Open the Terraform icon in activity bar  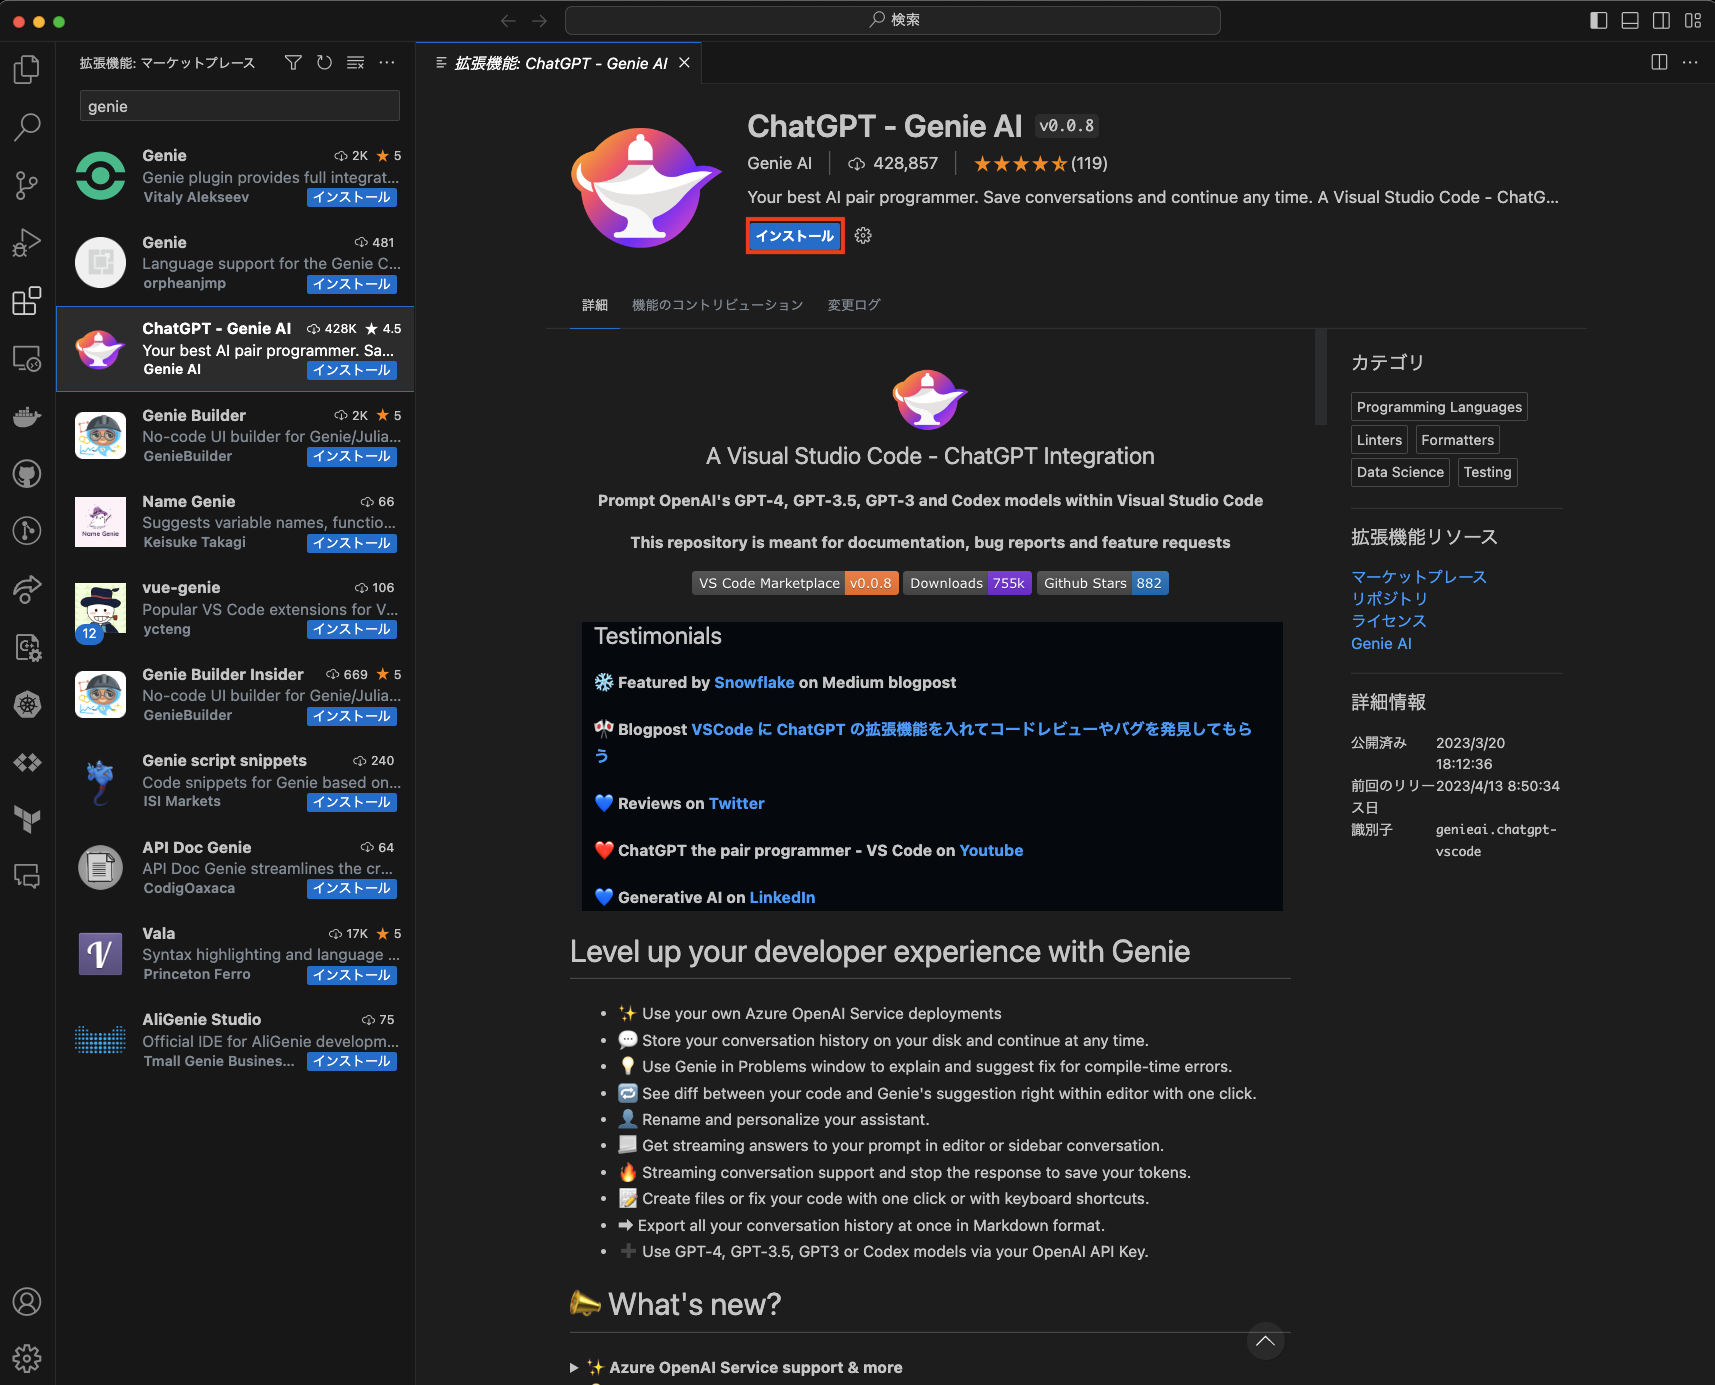(27, 819)
